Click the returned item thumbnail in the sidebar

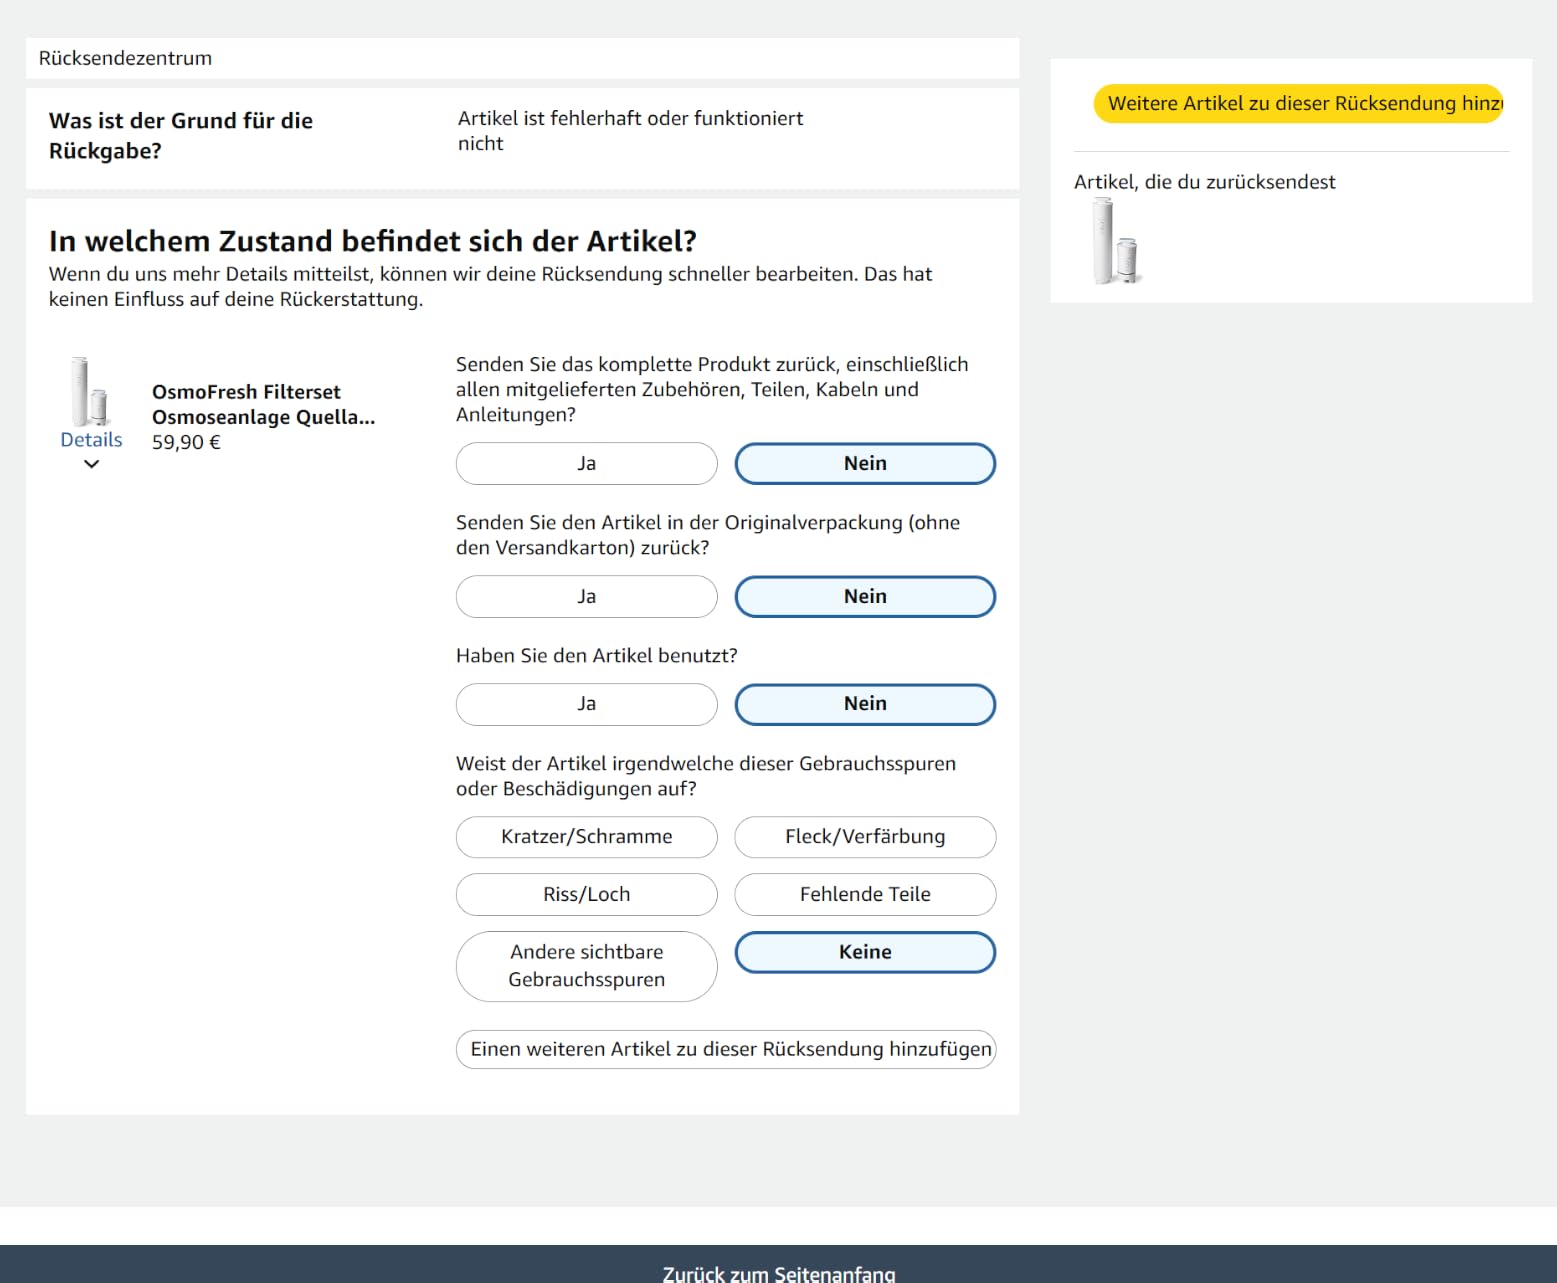1116,241
